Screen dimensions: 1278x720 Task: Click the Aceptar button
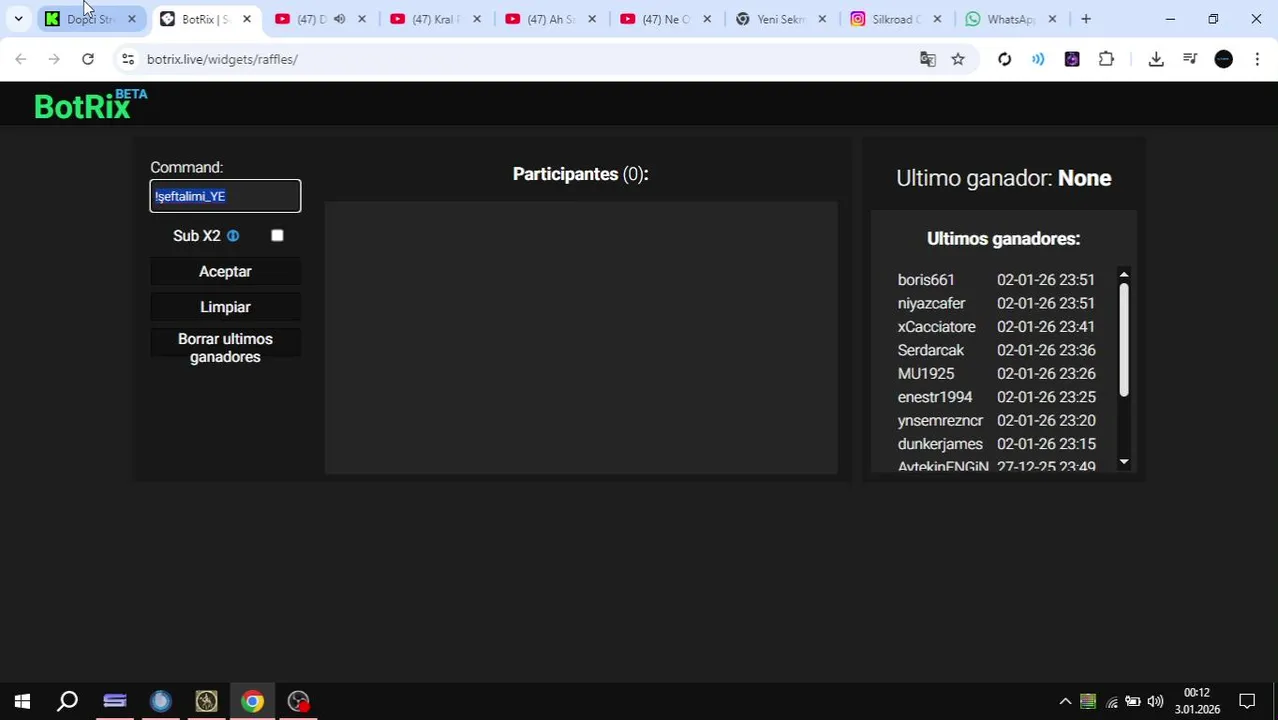tap(225, 272)
